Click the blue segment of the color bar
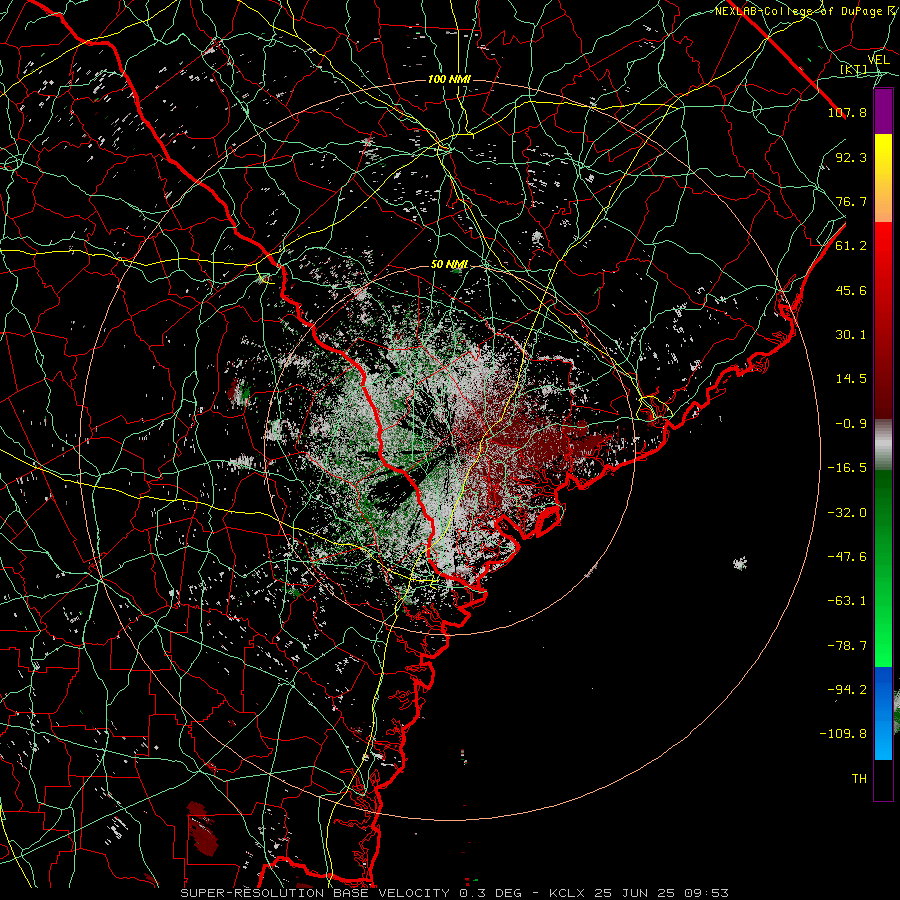This screenshot has height=900, width=900. point(883,713)
